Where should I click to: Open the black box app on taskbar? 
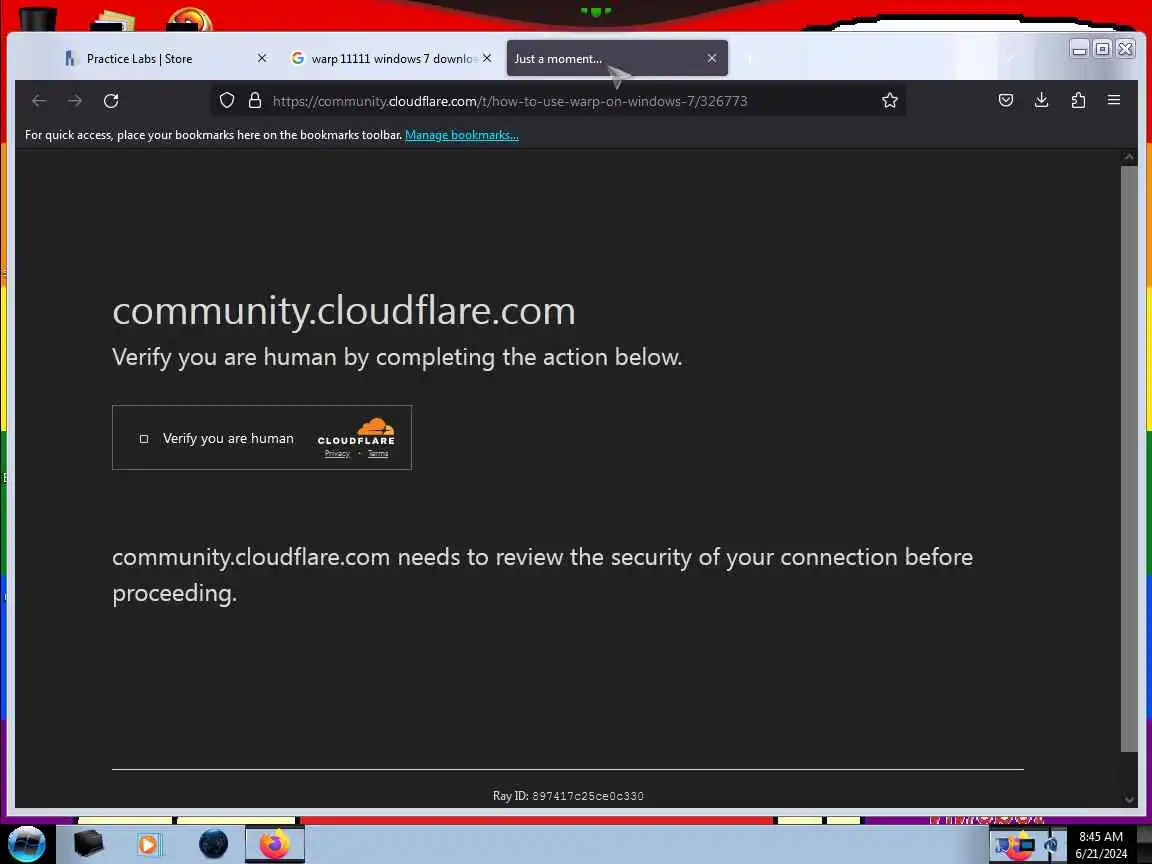[88, 843]
